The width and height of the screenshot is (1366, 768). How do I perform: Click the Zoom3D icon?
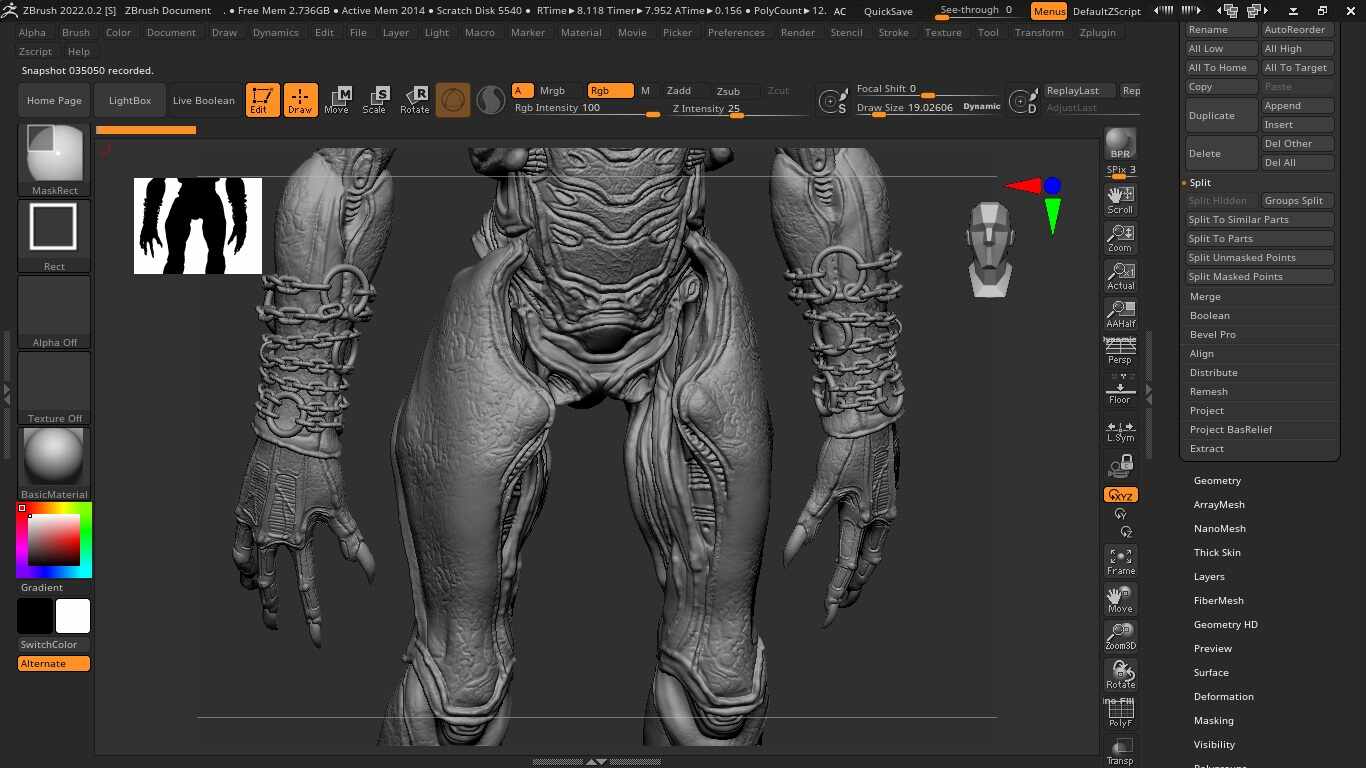[1120, 637]
